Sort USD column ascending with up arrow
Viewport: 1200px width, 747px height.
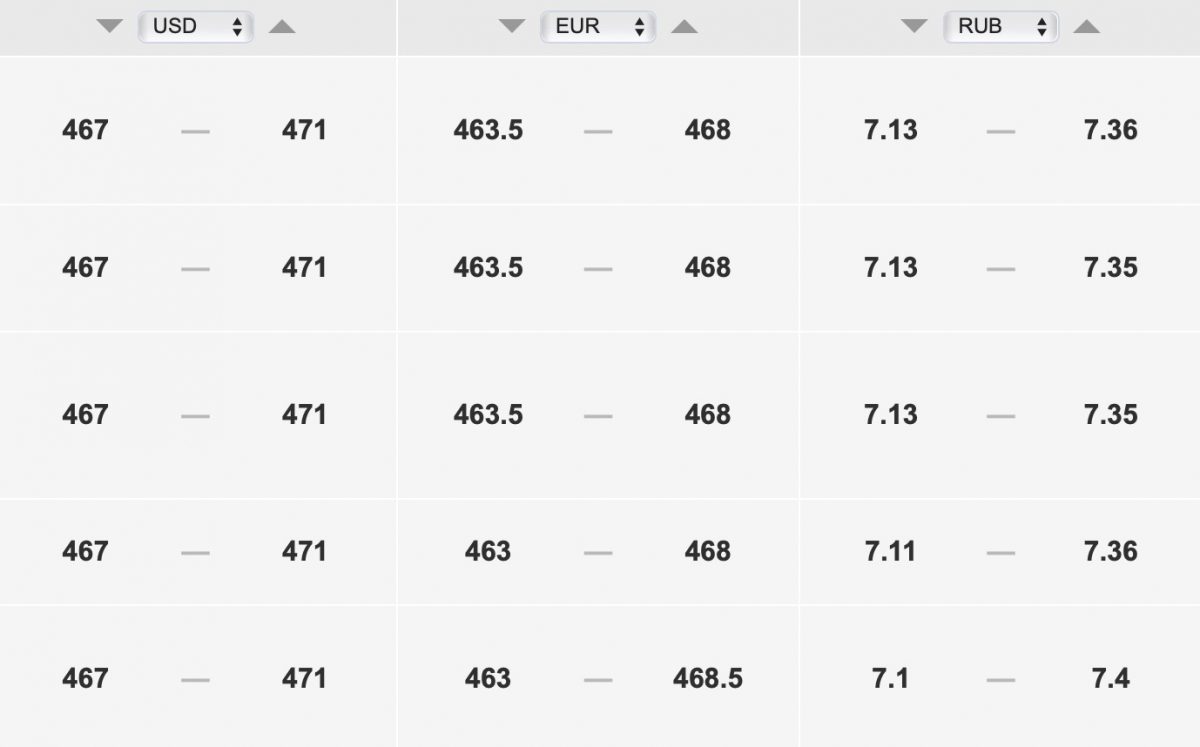(x=282, y=27)
